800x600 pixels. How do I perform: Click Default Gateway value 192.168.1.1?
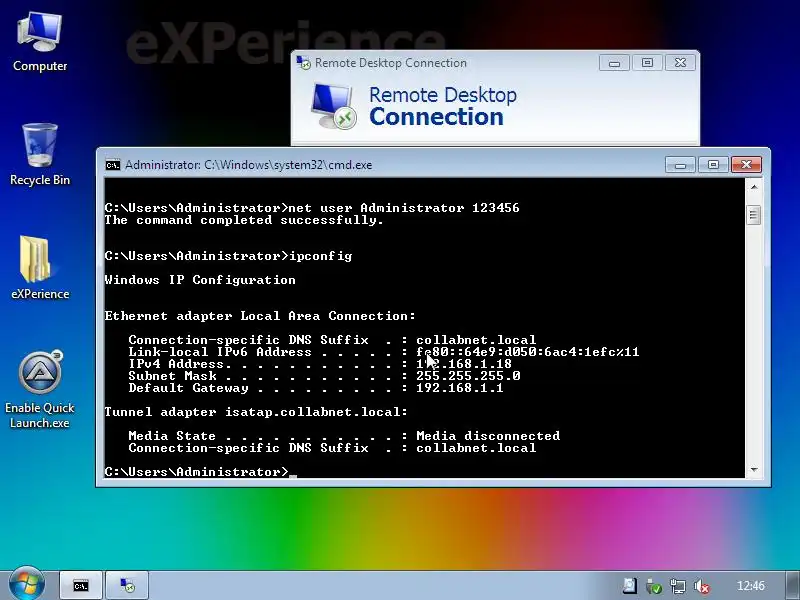pyautogui.click(x=460, y=388)
